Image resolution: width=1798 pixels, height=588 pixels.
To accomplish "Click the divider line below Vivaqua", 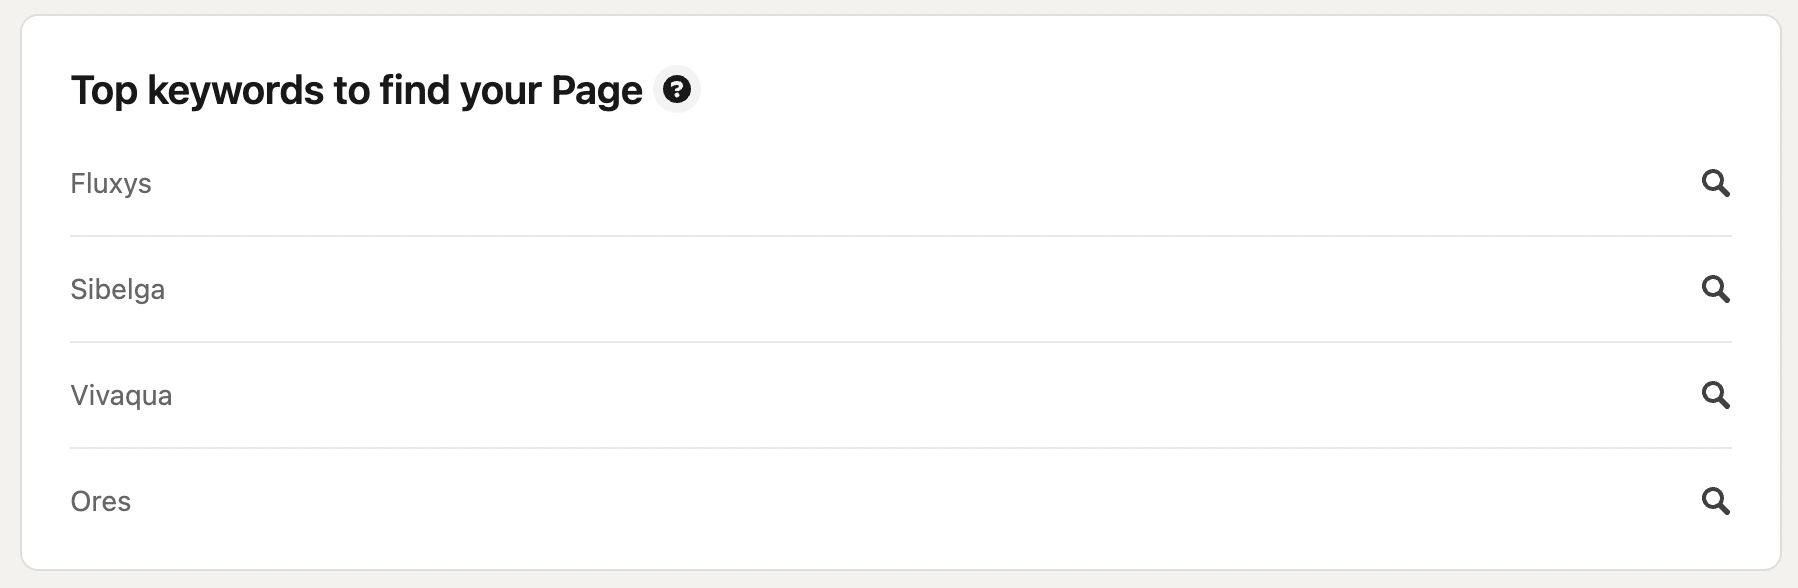I will click(x=900, y=448).
